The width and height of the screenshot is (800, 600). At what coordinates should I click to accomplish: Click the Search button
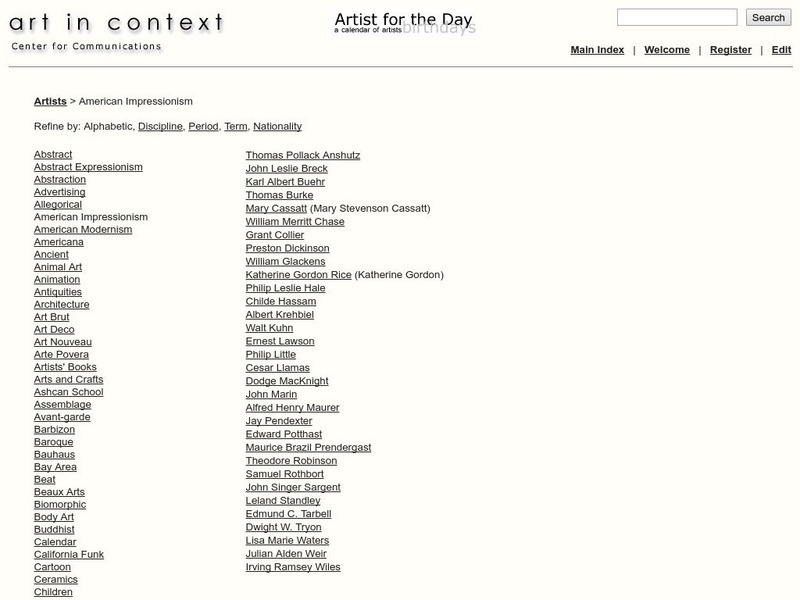point(768,17)
